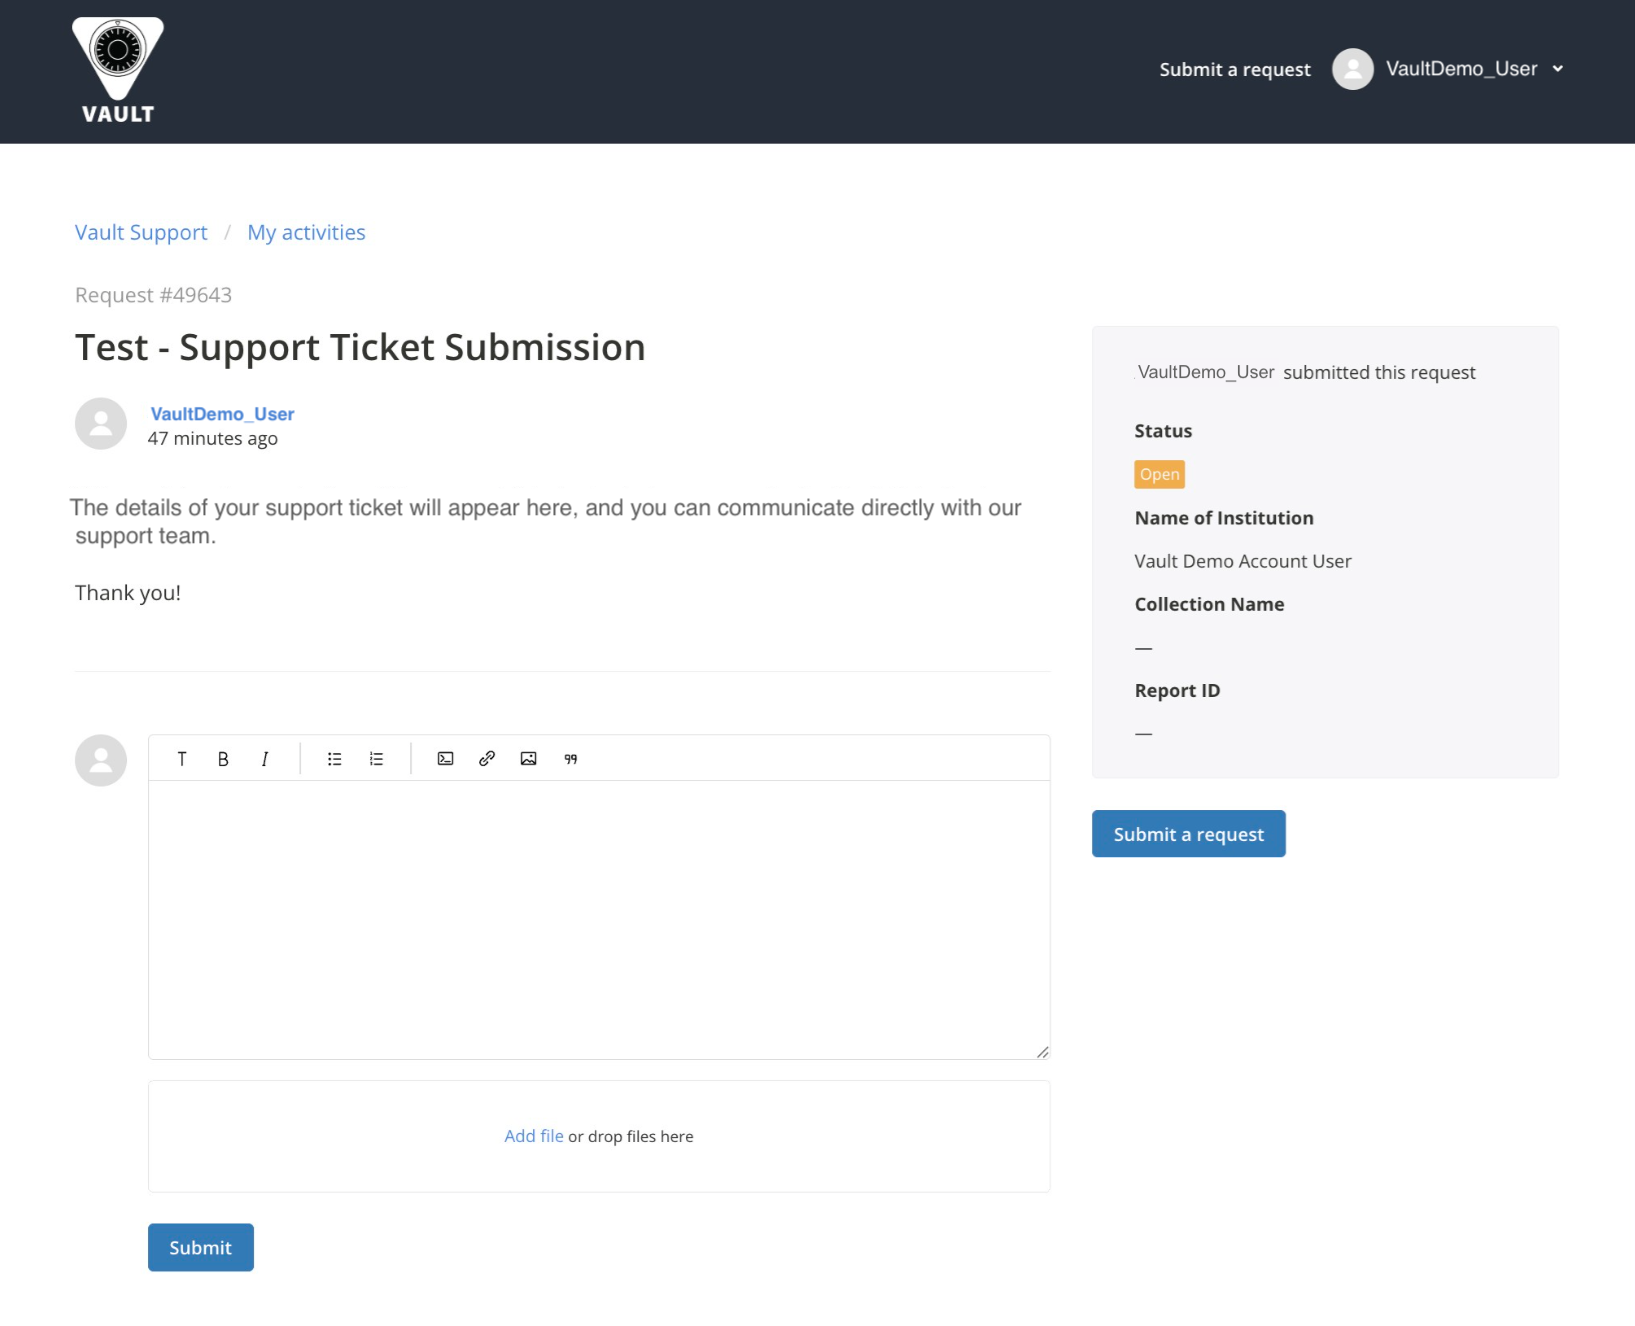This screenshot has width=1635, height=1326.
Task: Toggle italic formatting in comment editor
Action: (x=265, y=759)
